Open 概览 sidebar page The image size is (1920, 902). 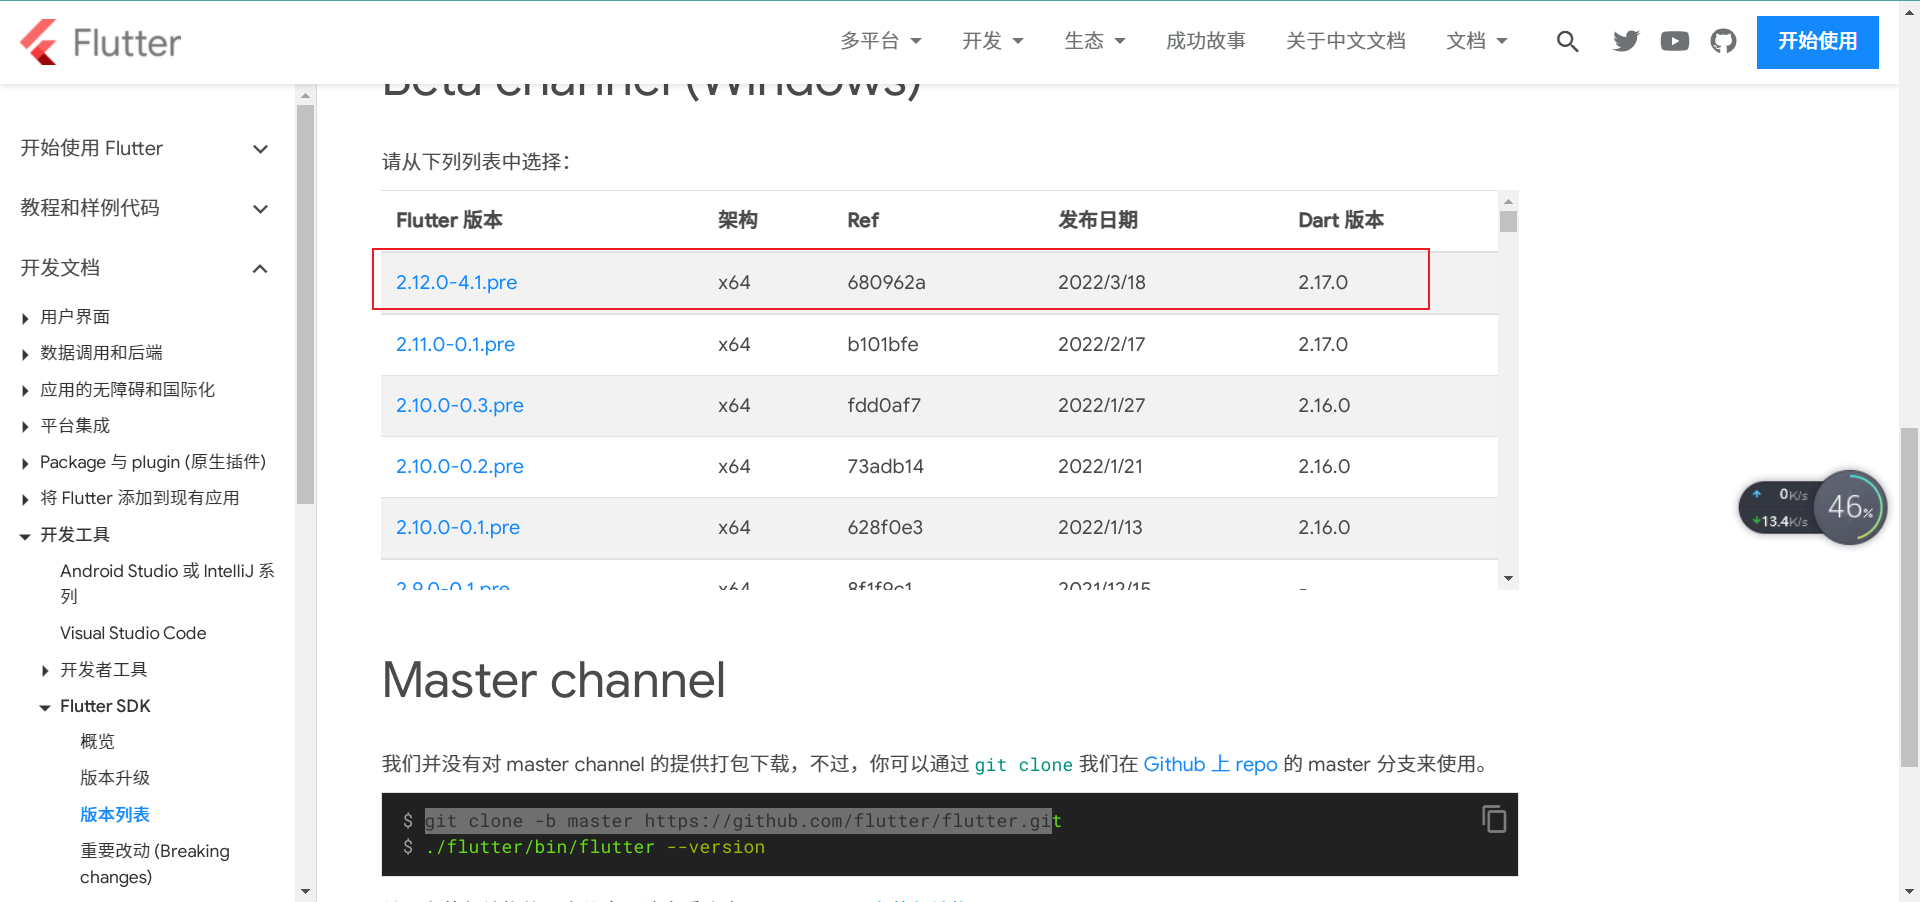[x=97, y=741]
